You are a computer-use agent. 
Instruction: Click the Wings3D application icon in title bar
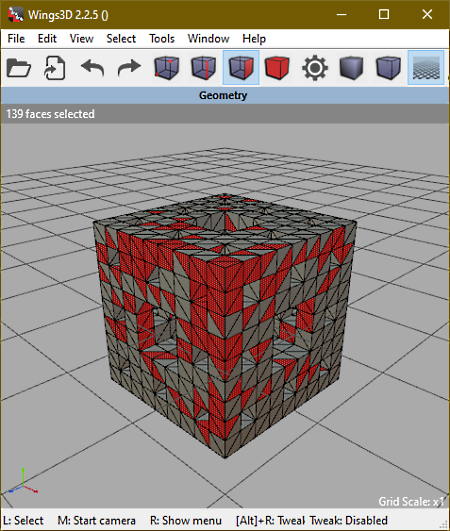coord(15,15)
